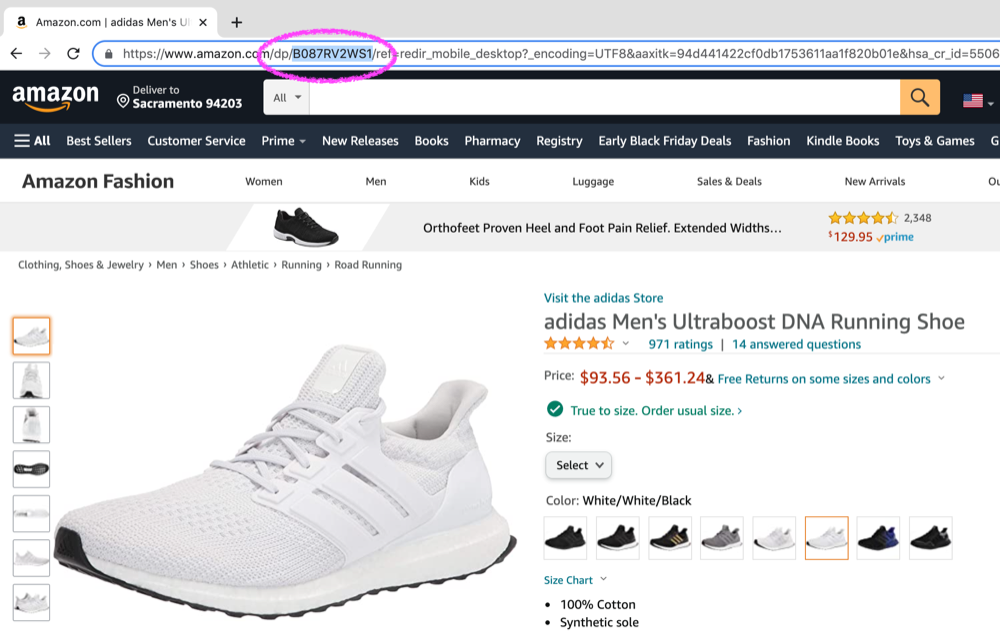
Task: Select the last product thumbnail image
Action: pos(31,602)
